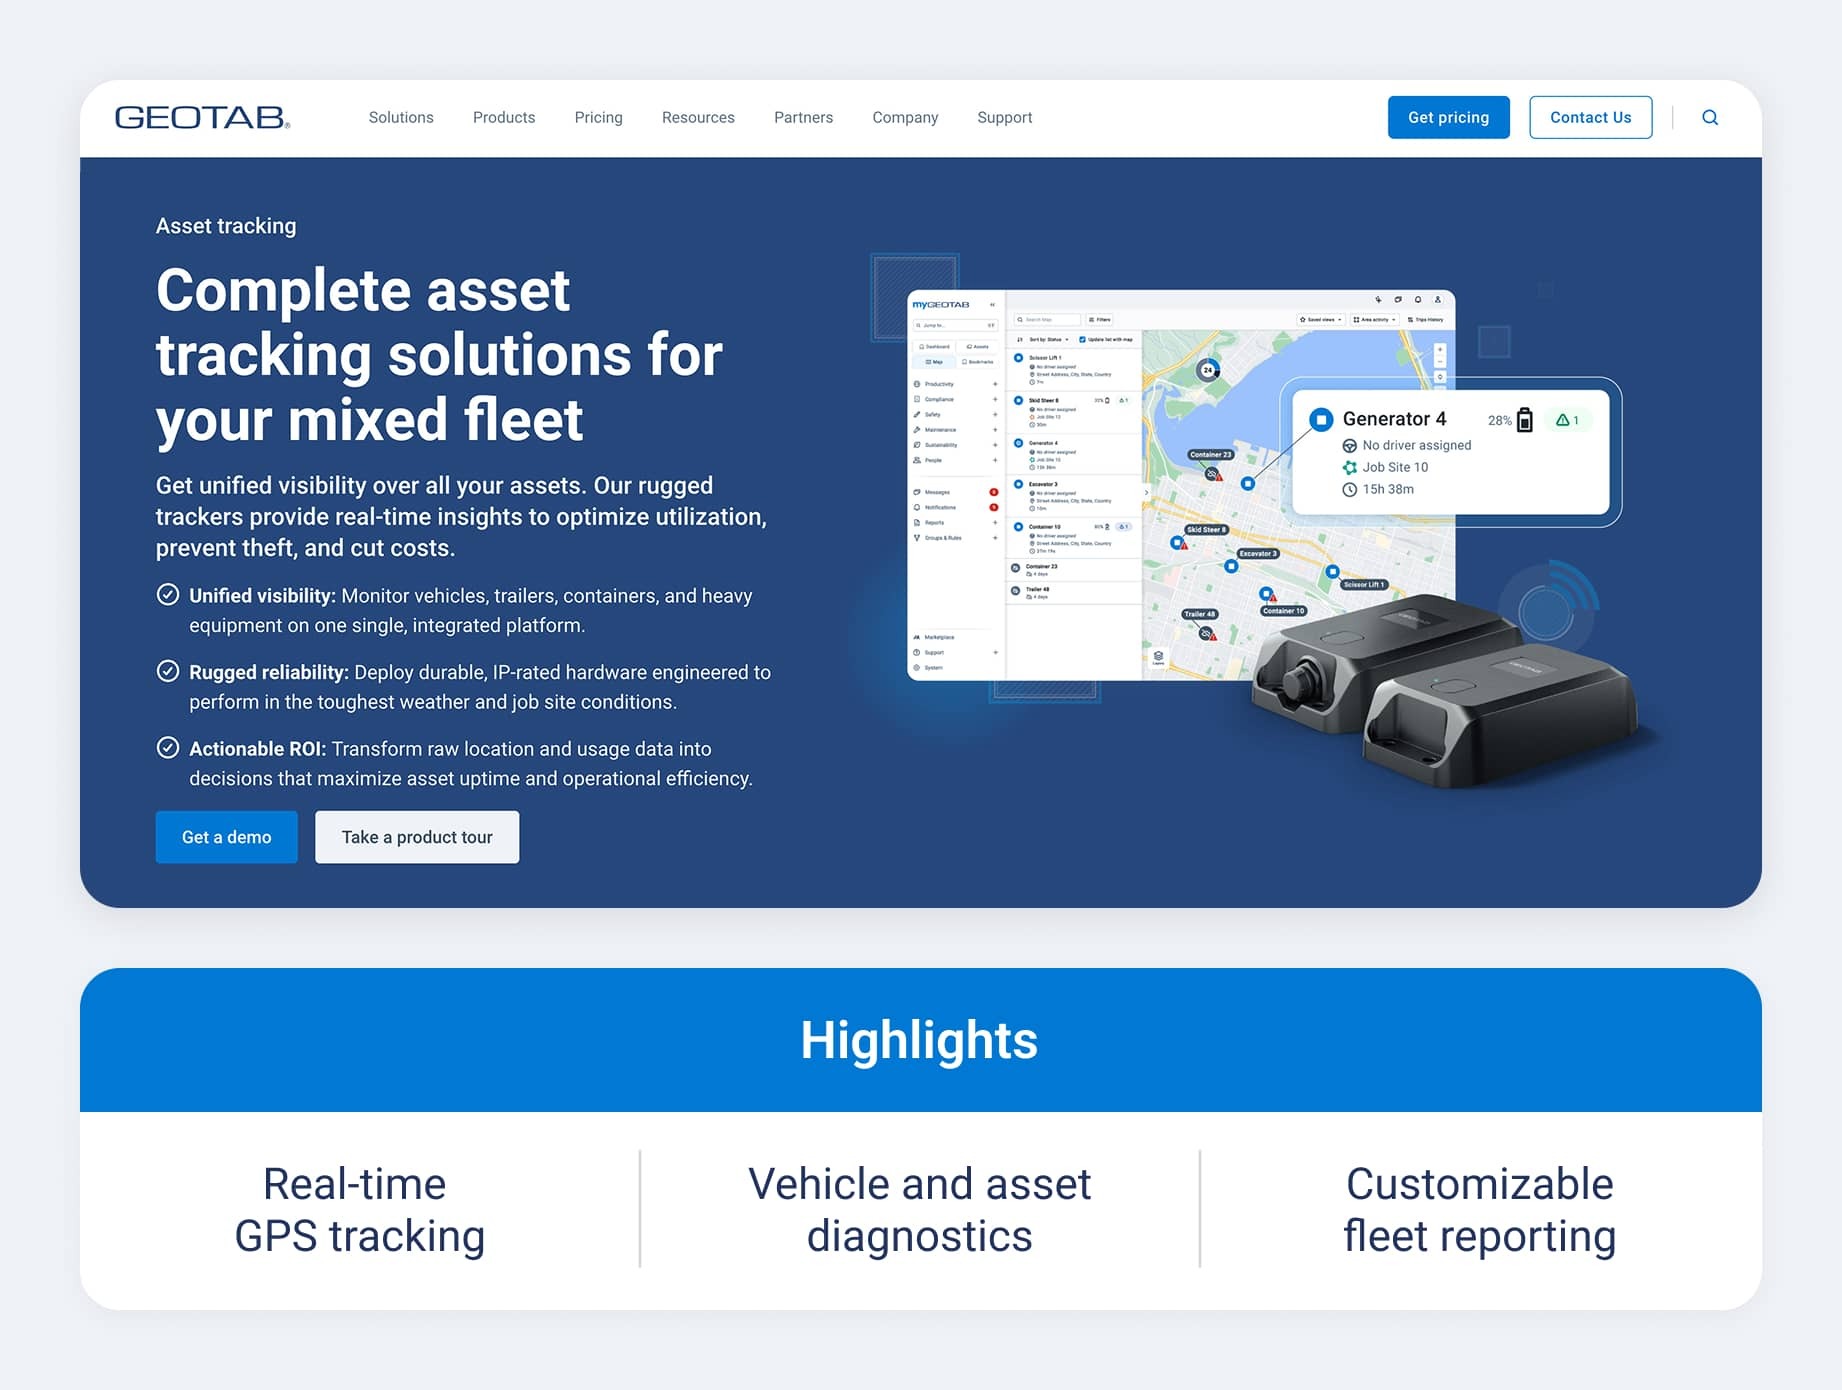The height and width of the screenshot is (1390, 1842).
Task: Click the Skid Steer 8 map marker
Action: coord(1178,543)
